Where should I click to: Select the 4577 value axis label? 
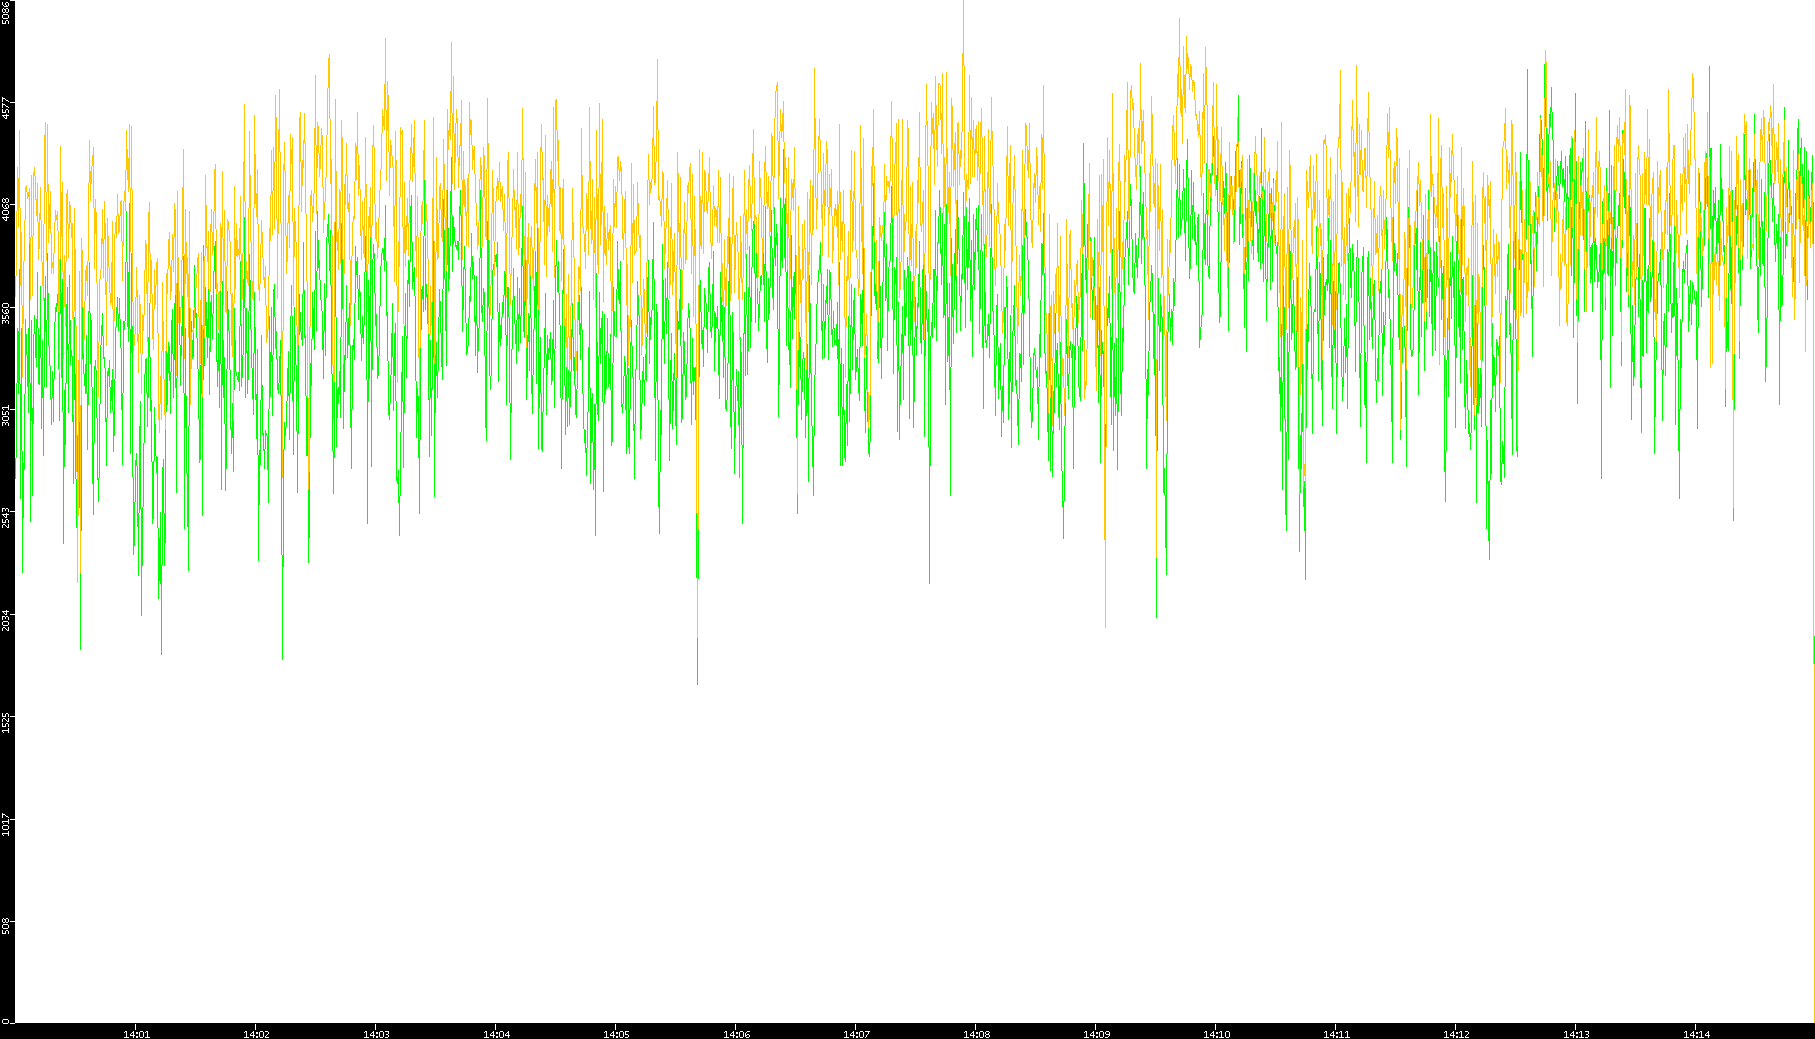coord(6,107)
